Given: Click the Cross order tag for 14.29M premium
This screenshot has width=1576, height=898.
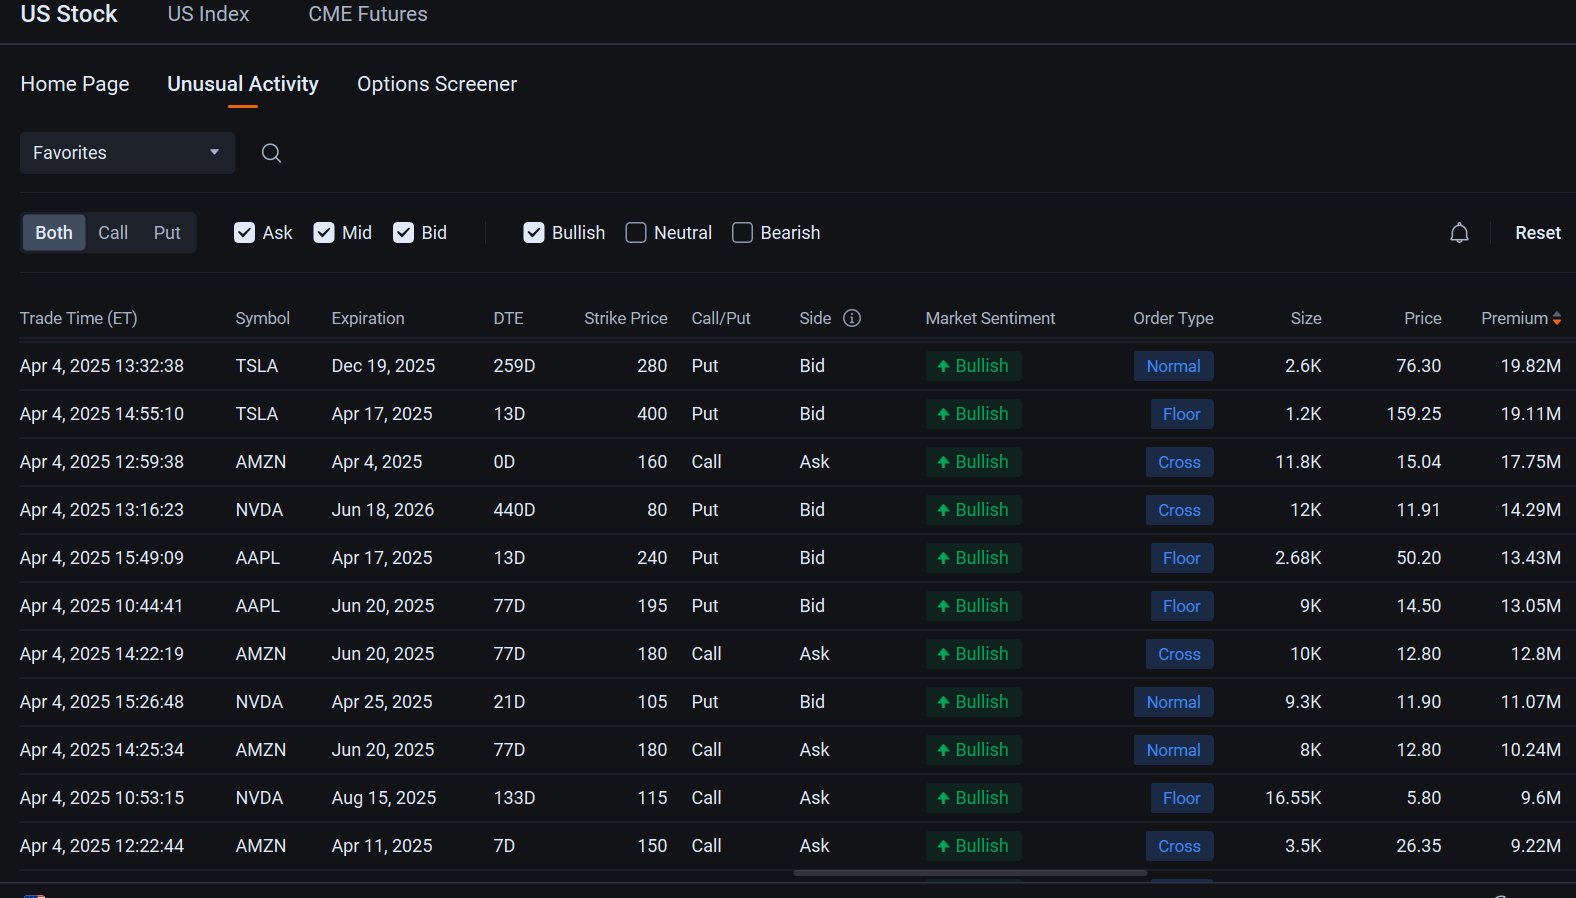Looking at the screenshot, I should tap(1179, 510).
